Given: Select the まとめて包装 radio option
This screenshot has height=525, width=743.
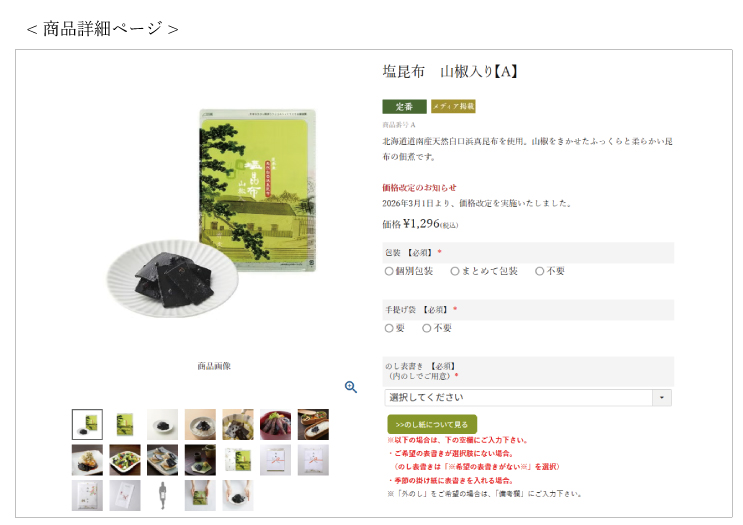Looking at the screenshot, I should [x=455, y=271].
